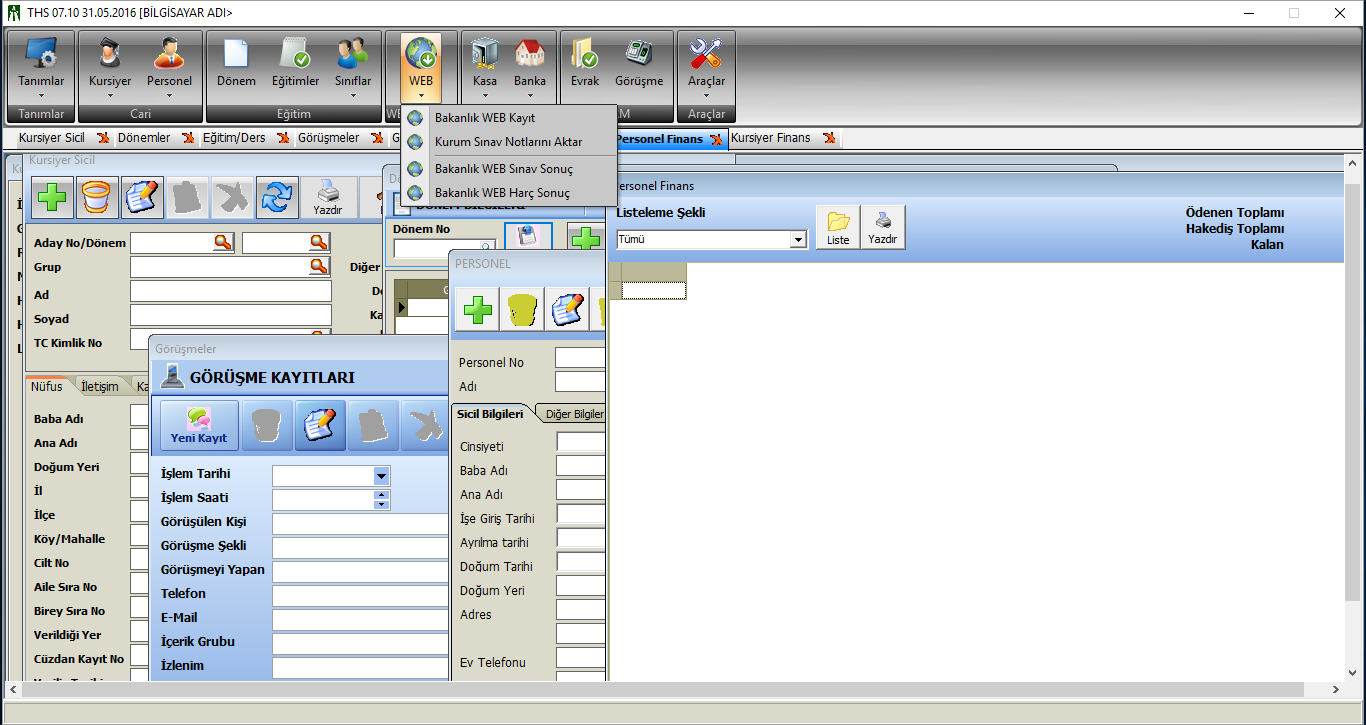Expand the Kursiyer ribbon dropdown arrow
Image resolution: width=1366 pixels, height=725 pixels.
110,97
